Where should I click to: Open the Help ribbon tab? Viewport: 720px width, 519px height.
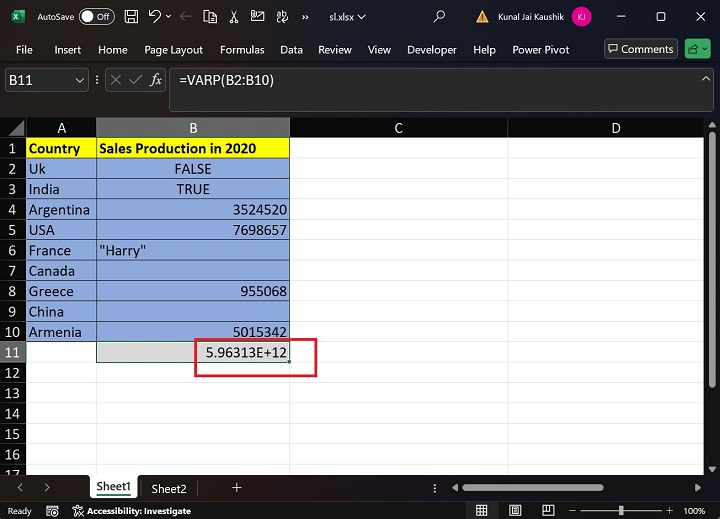pos(484,50)
